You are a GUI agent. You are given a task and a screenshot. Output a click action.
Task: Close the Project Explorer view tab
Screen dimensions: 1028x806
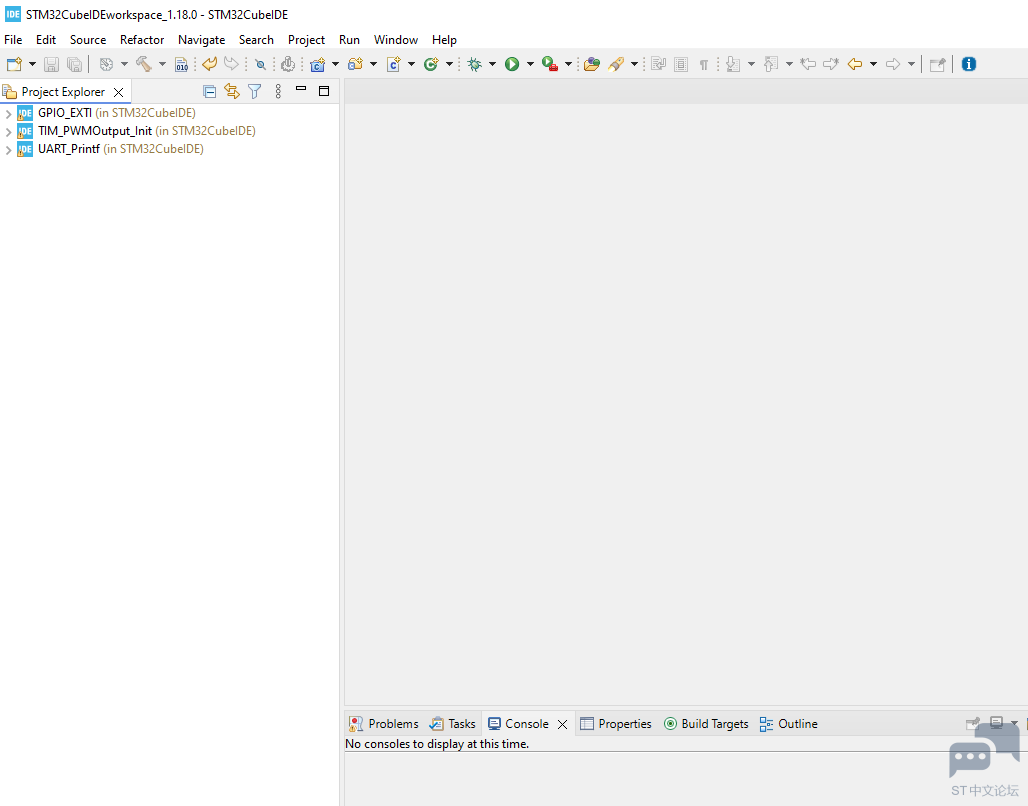118,92
